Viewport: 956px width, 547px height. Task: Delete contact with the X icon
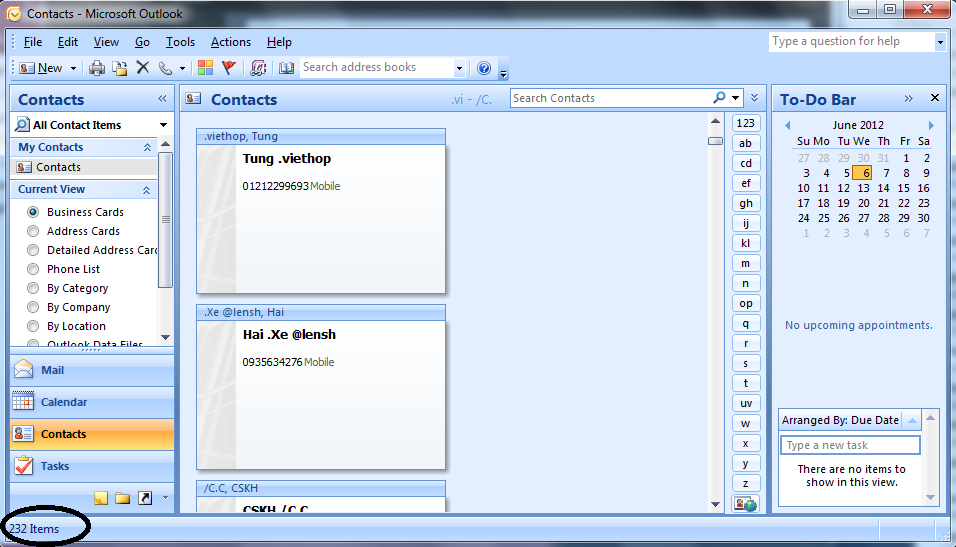(x=143, y=67)
